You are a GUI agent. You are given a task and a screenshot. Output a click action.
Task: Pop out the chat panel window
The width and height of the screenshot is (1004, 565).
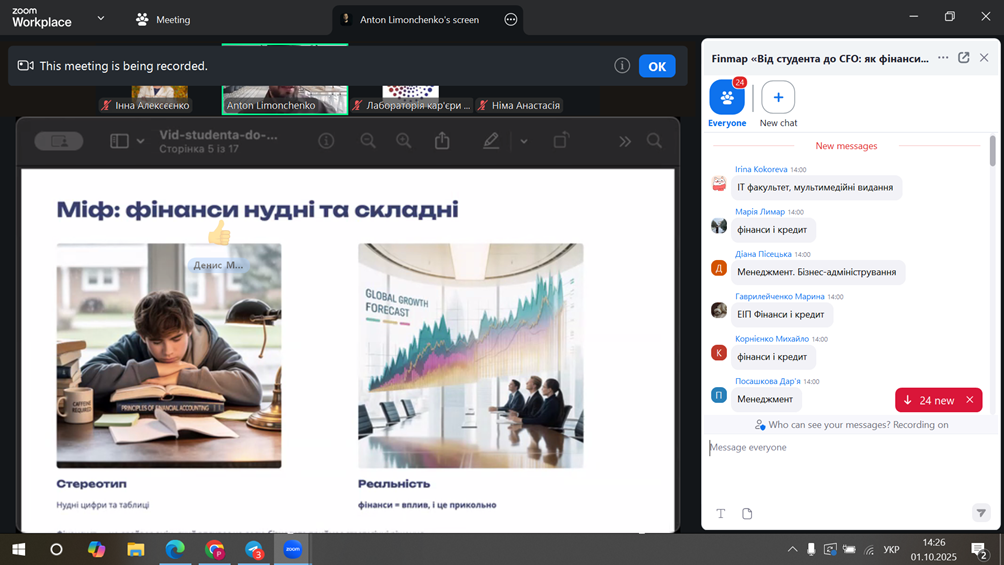(964, 58)
